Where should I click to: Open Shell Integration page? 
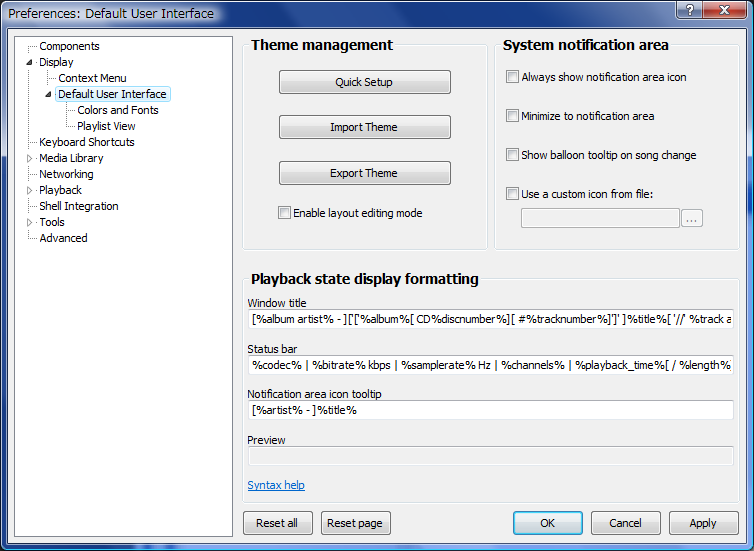click(79, 206)
